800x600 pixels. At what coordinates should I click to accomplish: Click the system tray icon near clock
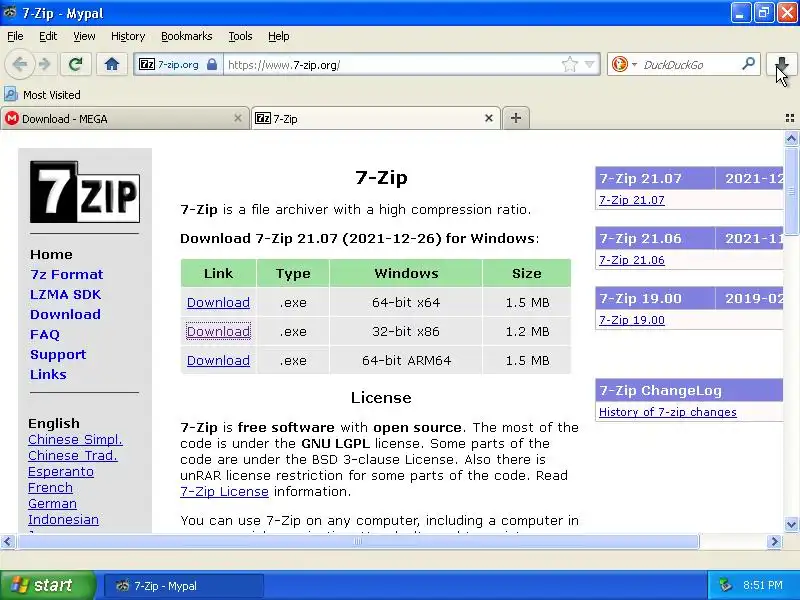tap(725, 585)
